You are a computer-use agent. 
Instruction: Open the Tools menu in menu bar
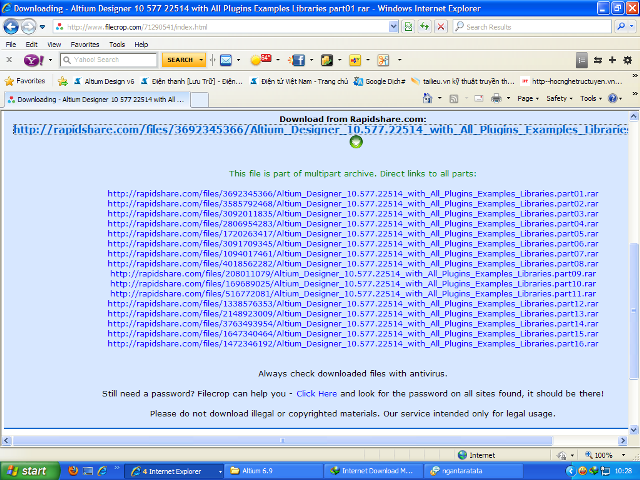[x=117, y=44]
